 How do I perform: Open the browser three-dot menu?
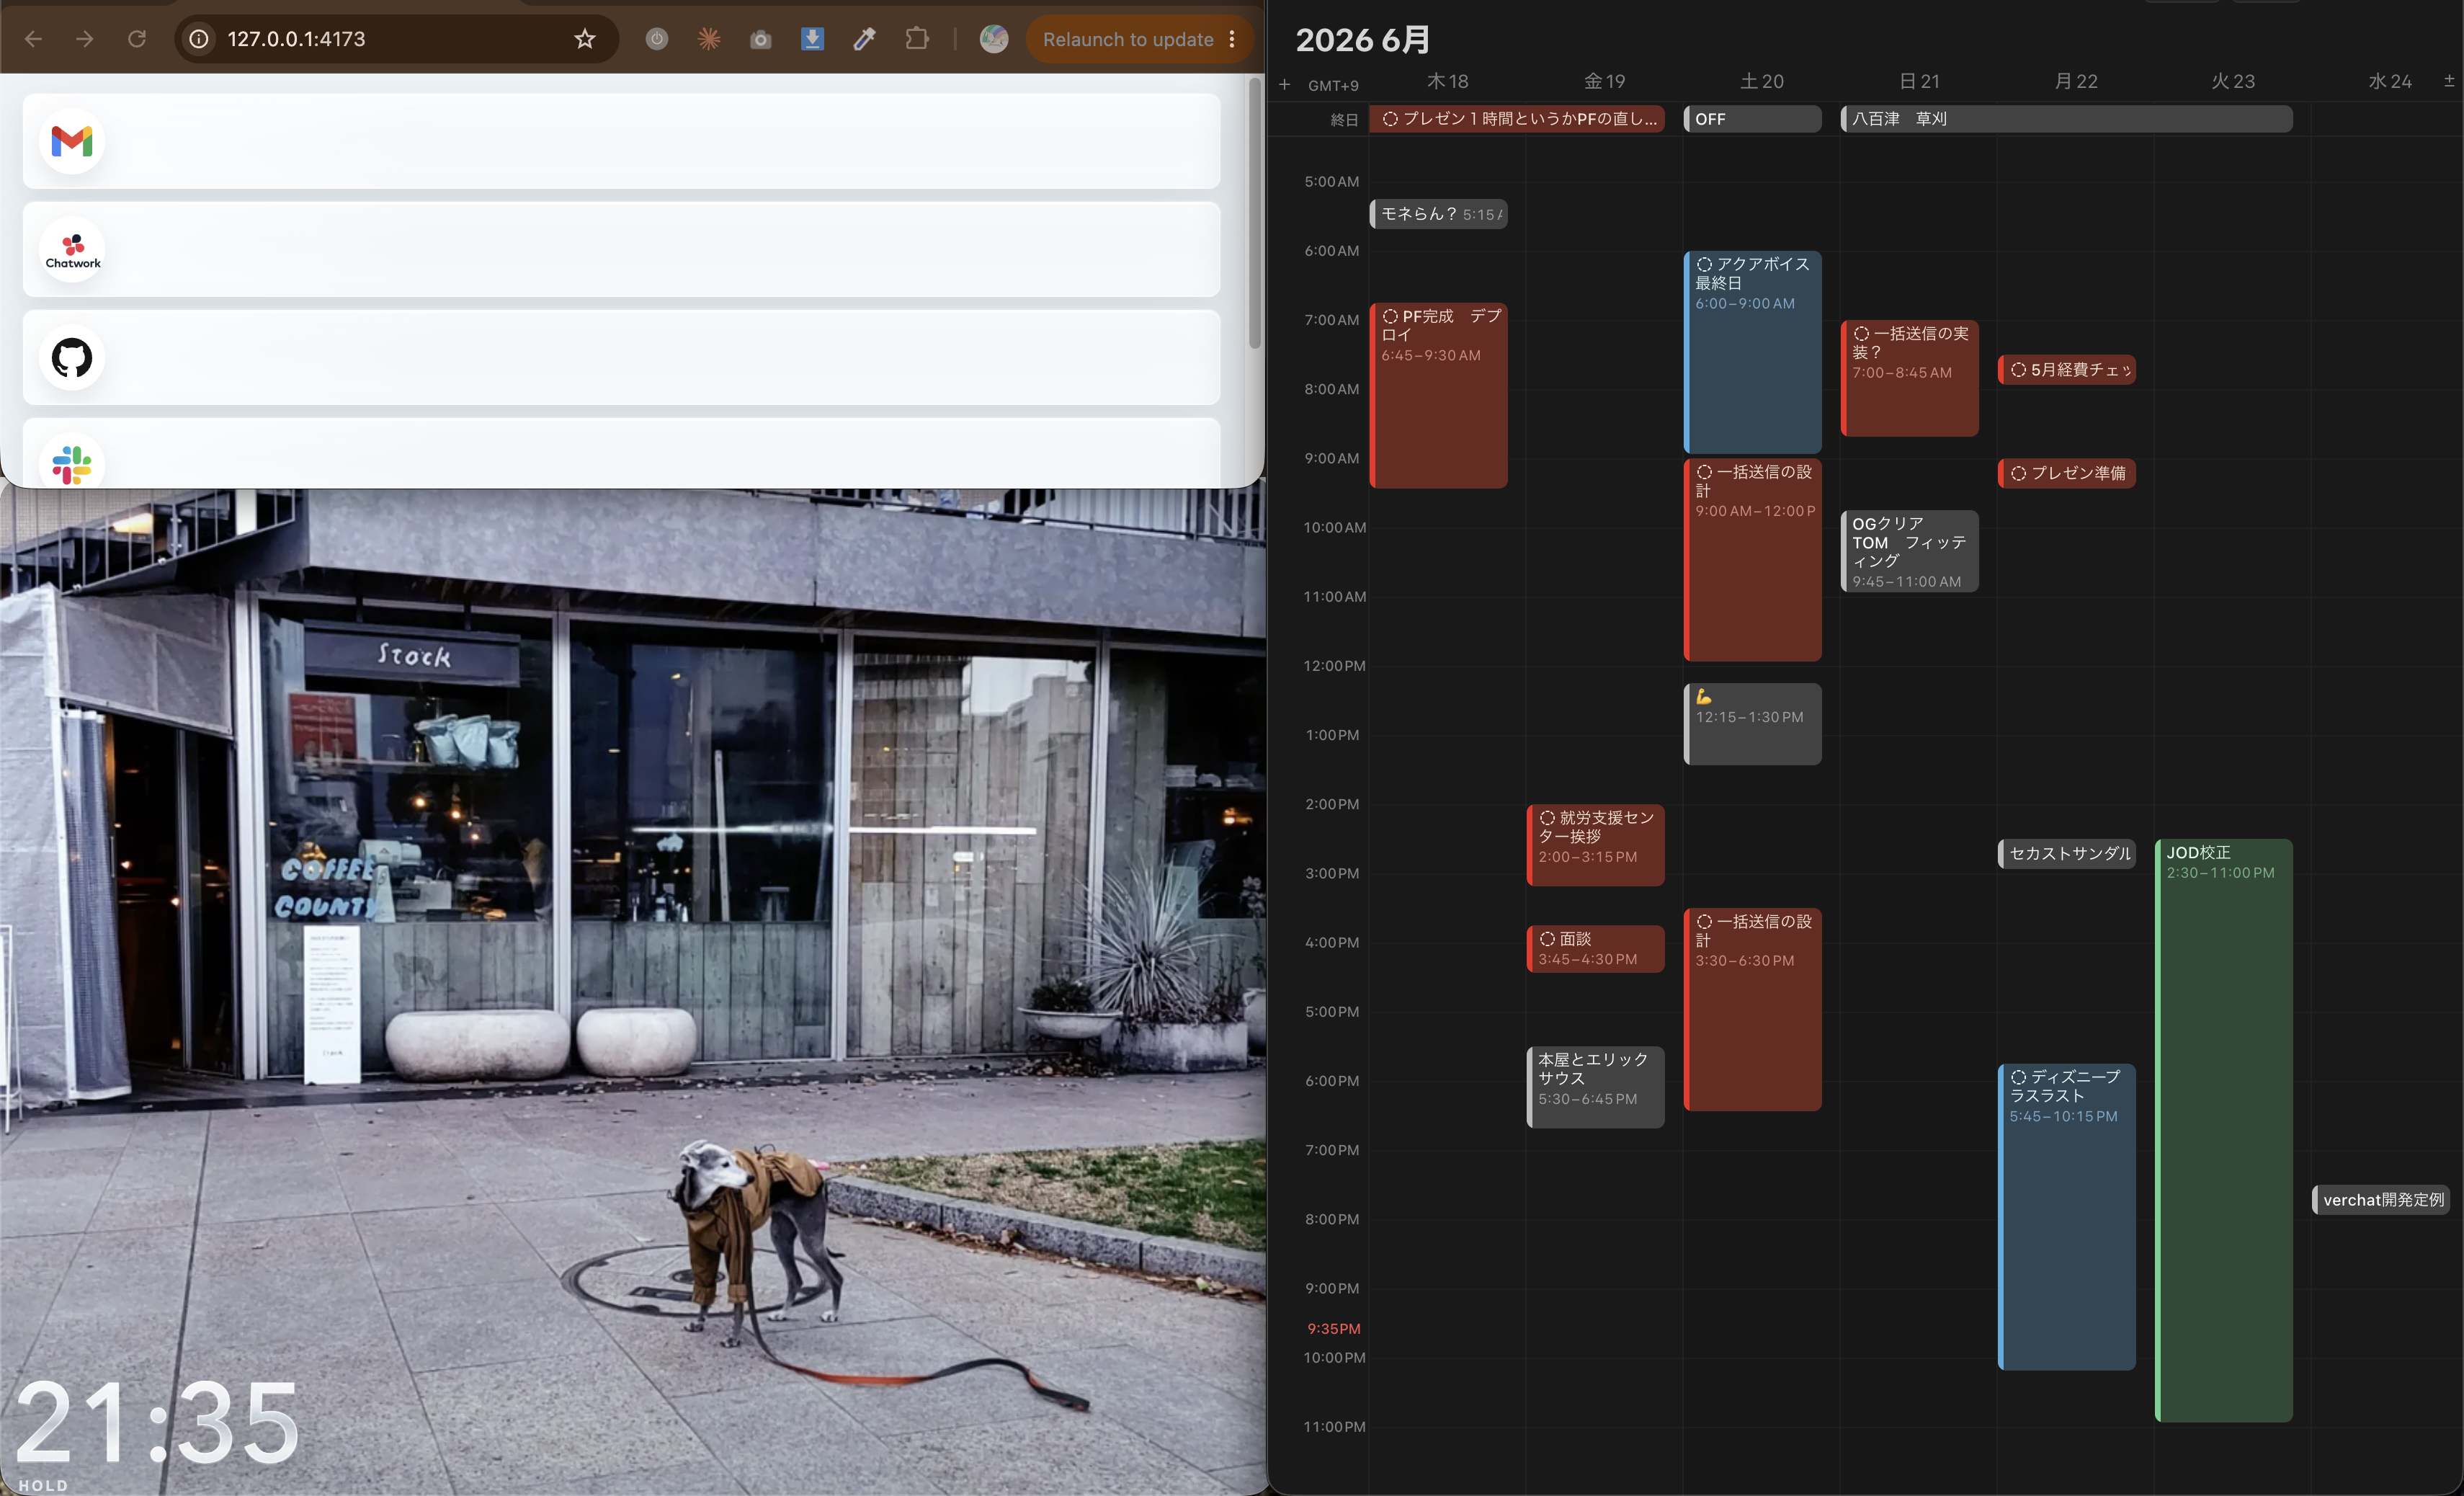(x=1232, y=39)
